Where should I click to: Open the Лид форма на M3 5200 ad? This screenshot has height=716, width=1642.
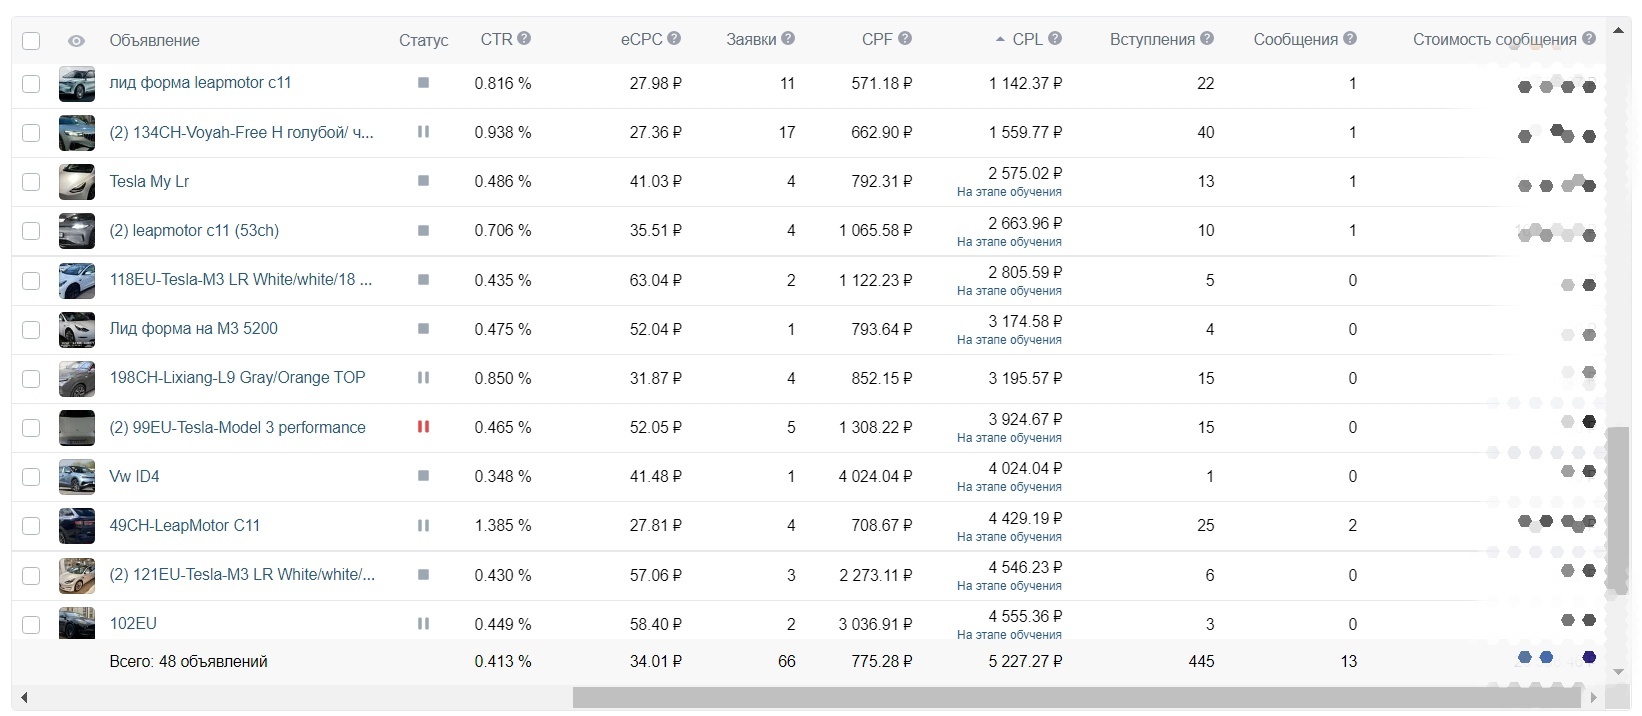click(193, 329)
